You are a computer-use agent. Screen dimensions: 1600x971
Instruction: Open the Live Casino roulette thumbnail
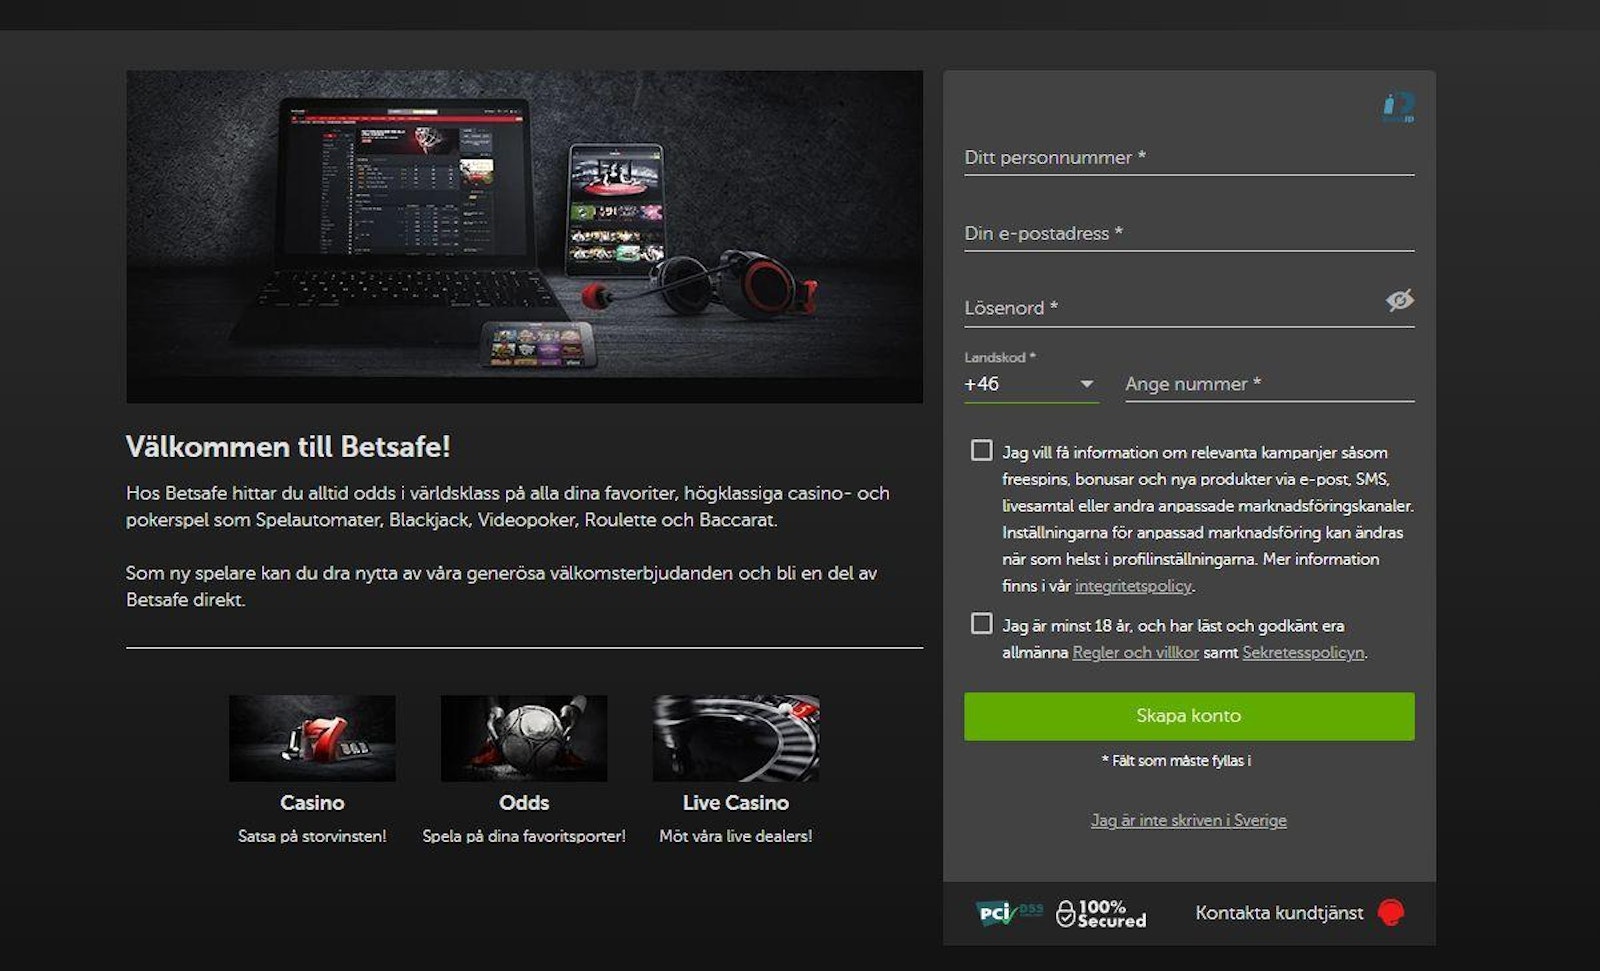pyautogui.click(x=736, y=738)
